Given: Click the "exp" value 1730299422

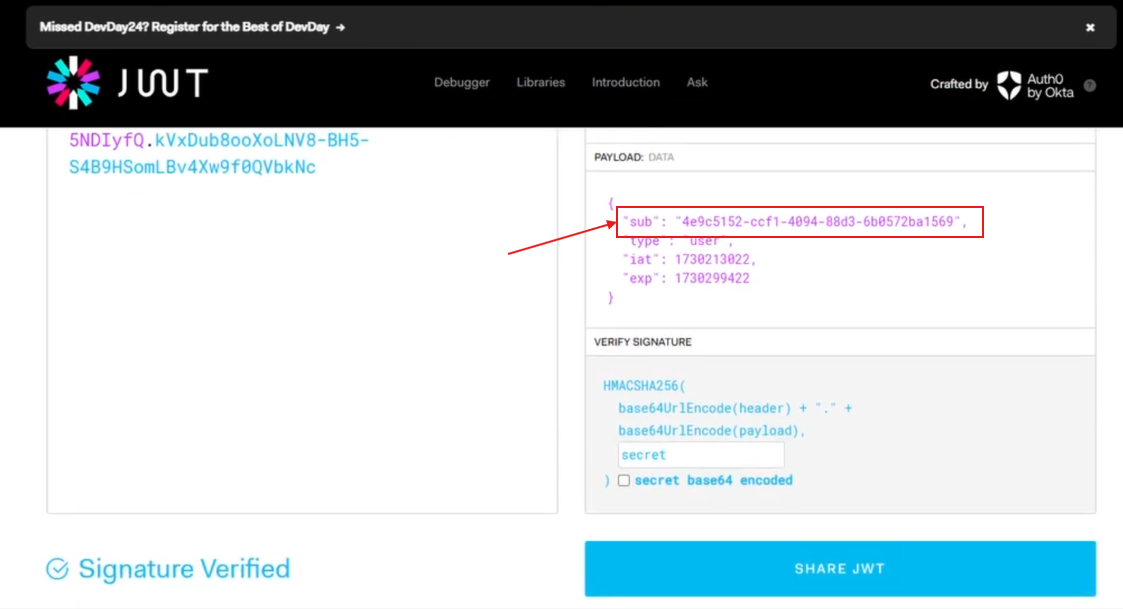Looking at the screenshot, I should tap(711, 278).
